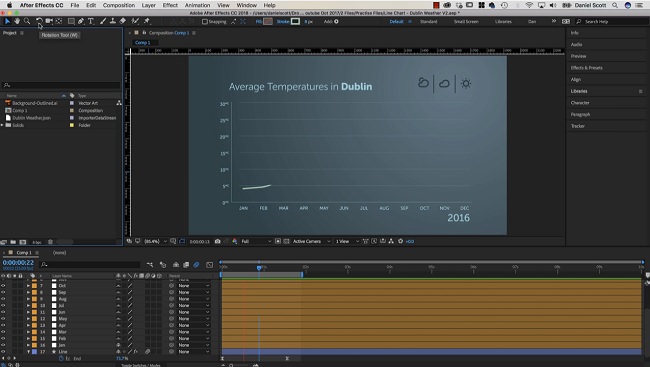
Task: Select the Eraser tool
Action: (x=123, y=21)
